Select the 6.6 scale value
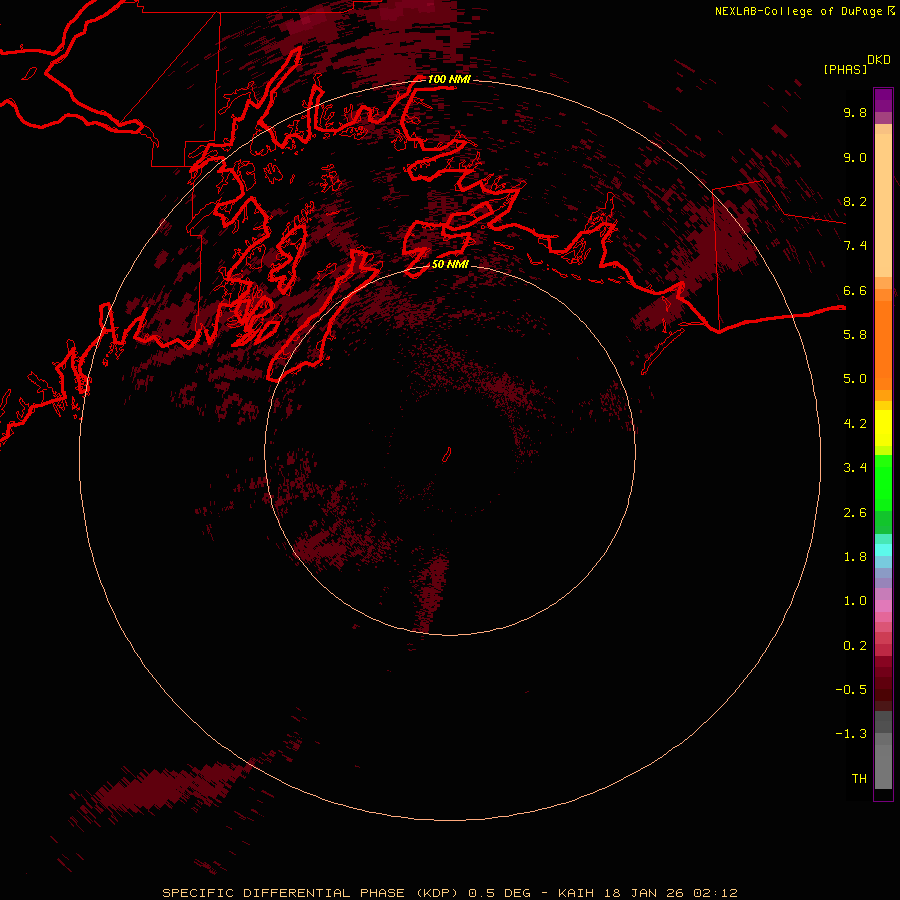This screenshot has width=900, height=900. [x=855, y=290]
